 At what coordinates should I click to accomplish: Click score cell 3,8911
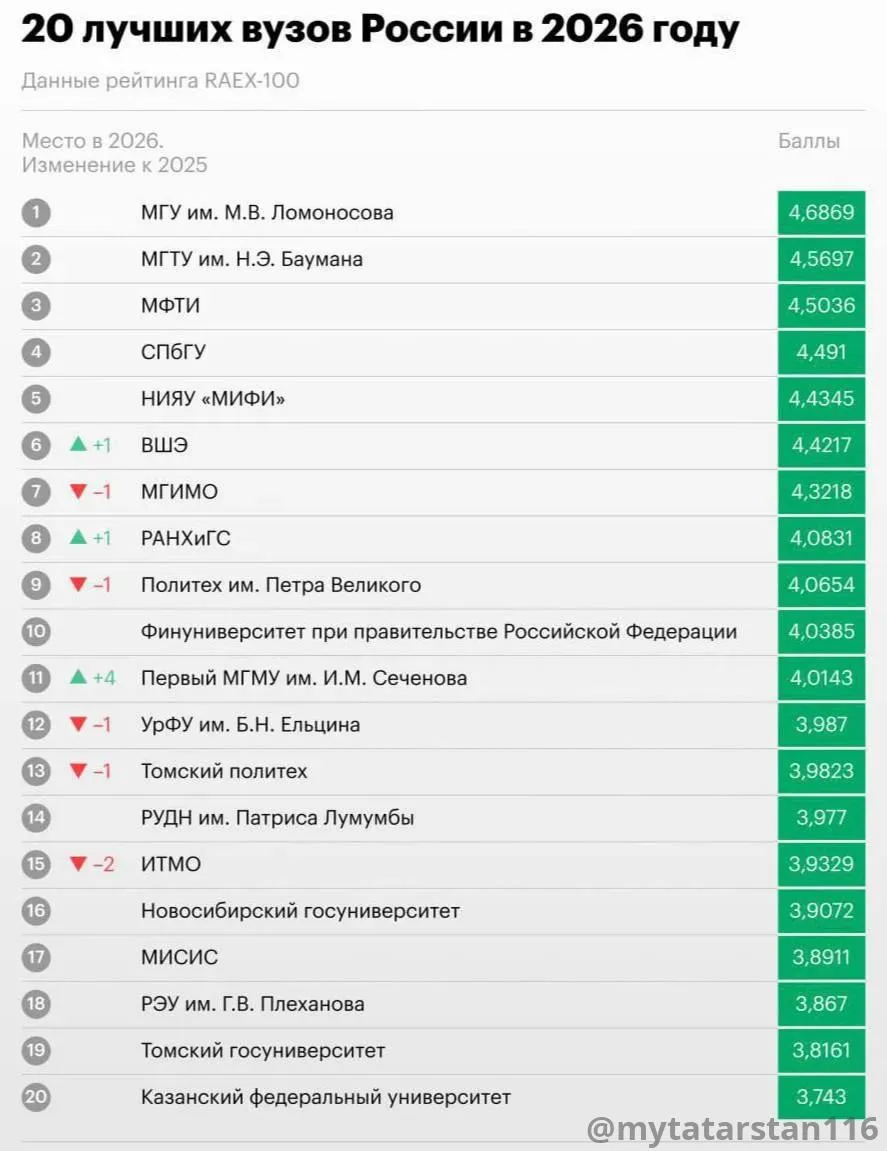pyautogui.click(x=822, y=957)
